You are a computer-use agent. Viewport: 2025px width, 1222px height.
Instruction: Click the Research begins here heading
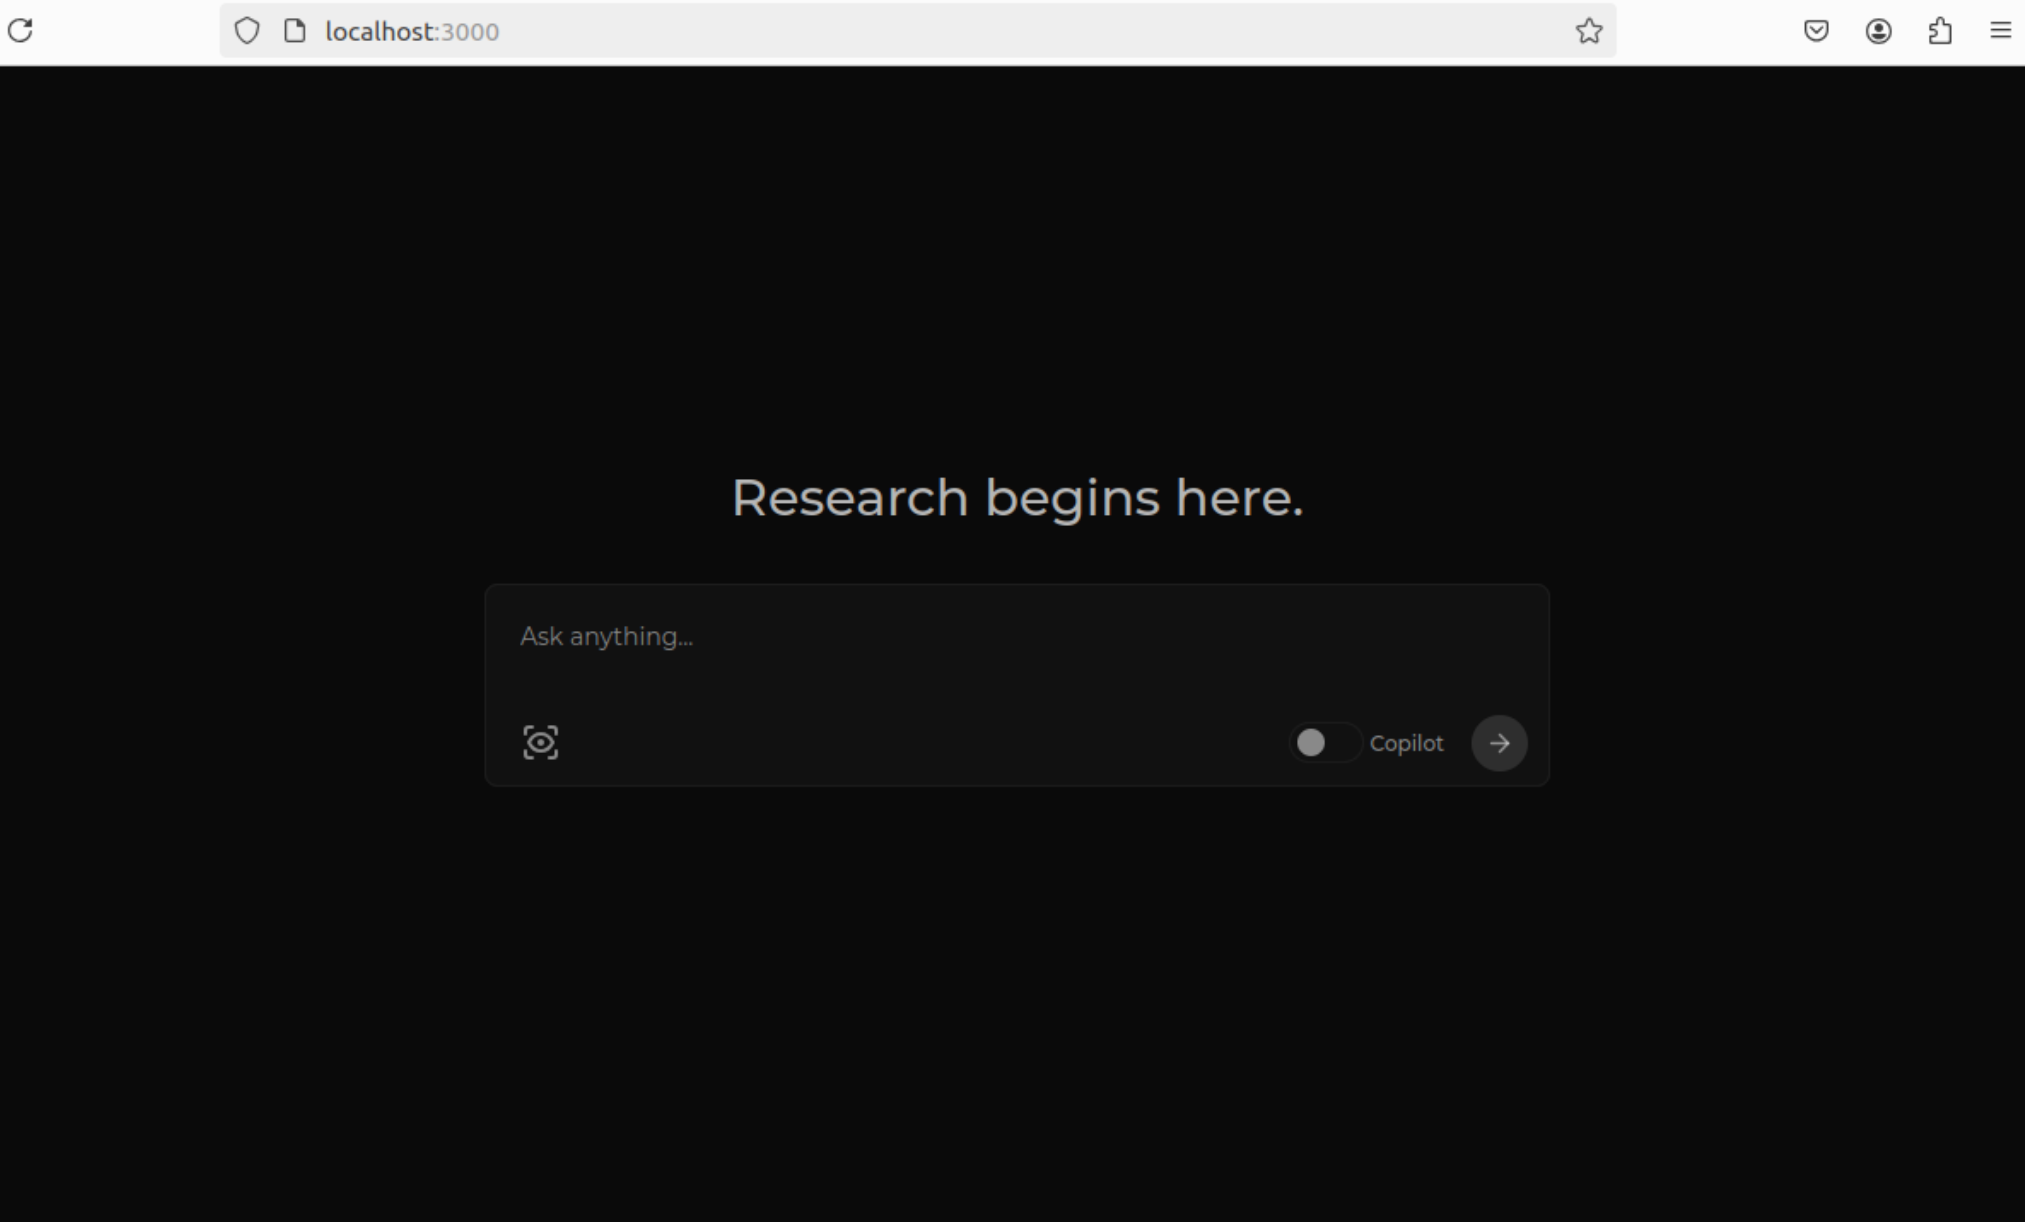[x=1017, y=498]
